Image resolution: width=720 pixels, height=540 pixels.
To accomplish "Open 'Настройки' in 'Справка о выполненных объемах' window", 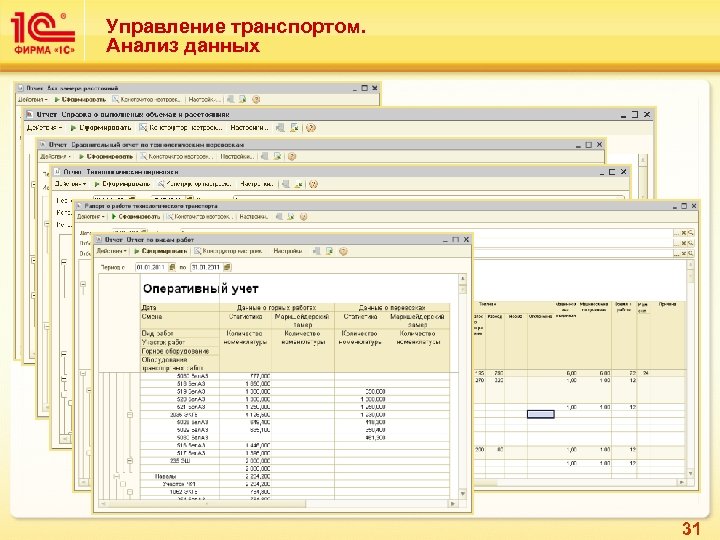I will click(x=249, y=128).
